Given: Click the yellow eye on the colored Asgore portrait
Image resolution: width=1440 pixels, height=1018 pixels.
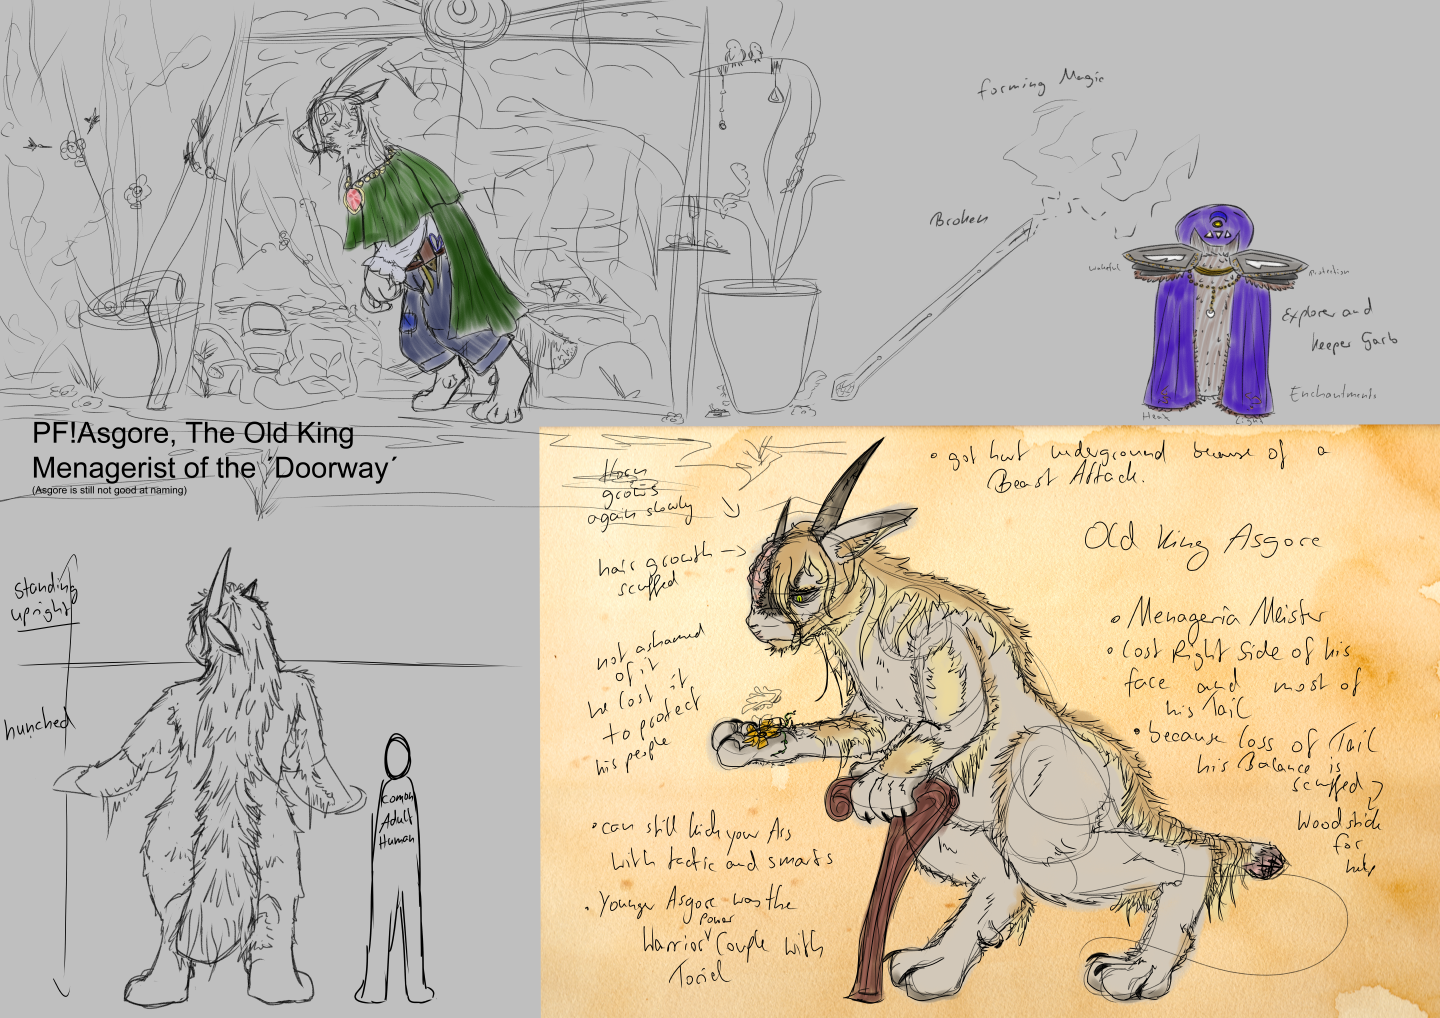Looking at the screenshot, I should tap(799, 597).
